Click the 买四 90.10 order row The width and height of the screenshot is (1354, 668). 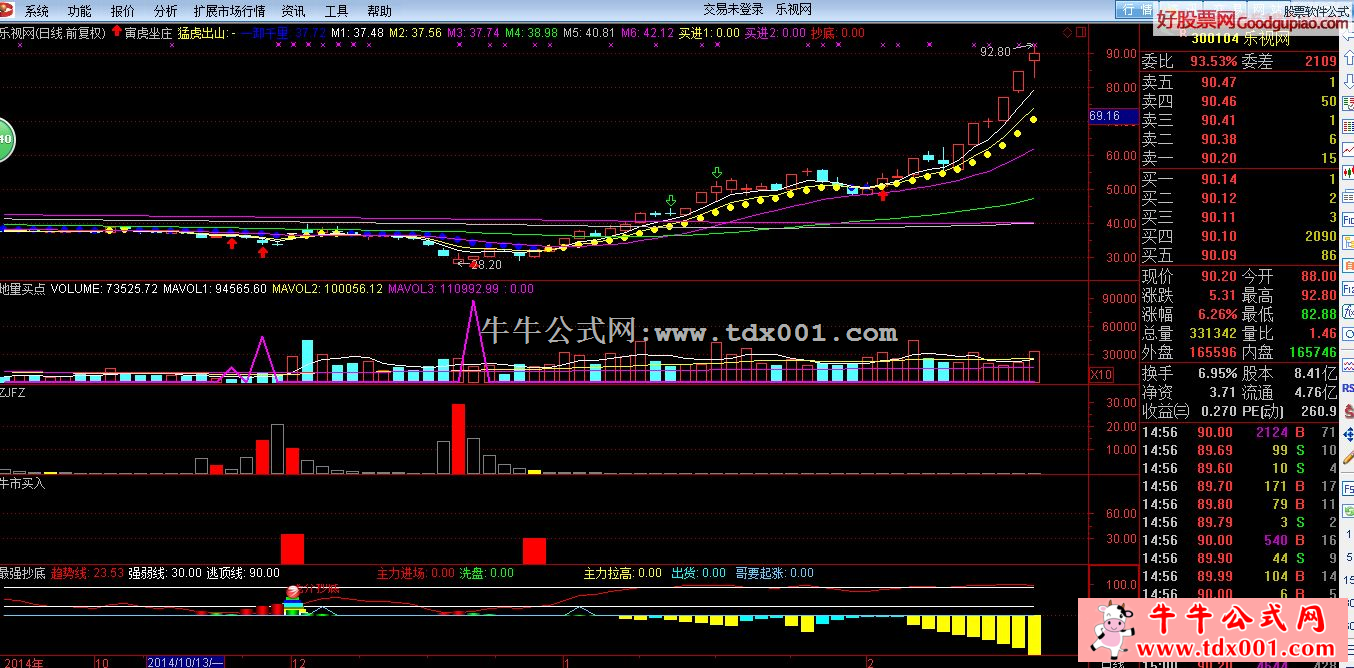(1239, 237)
